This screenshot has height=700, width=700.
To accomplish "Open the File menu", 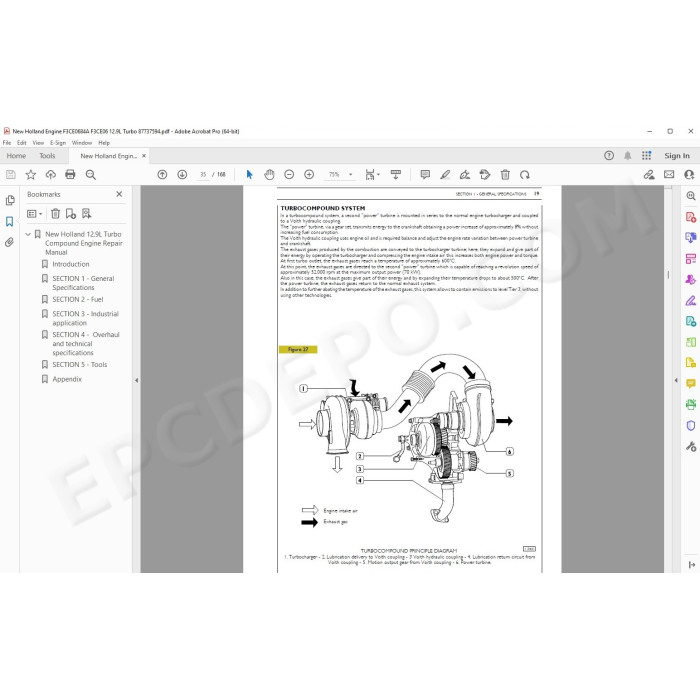I will coord(7,143).
